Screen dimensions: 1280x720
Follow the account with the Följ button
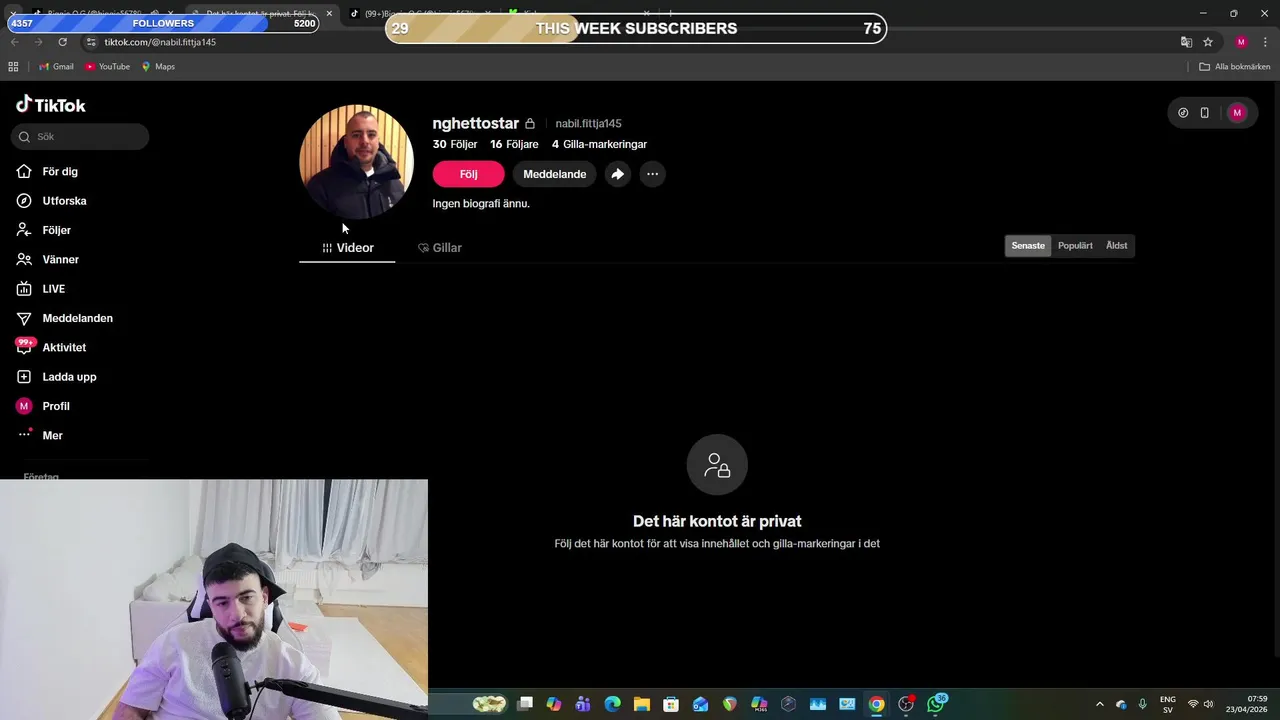pyautogui.click(x=468, y=174)
